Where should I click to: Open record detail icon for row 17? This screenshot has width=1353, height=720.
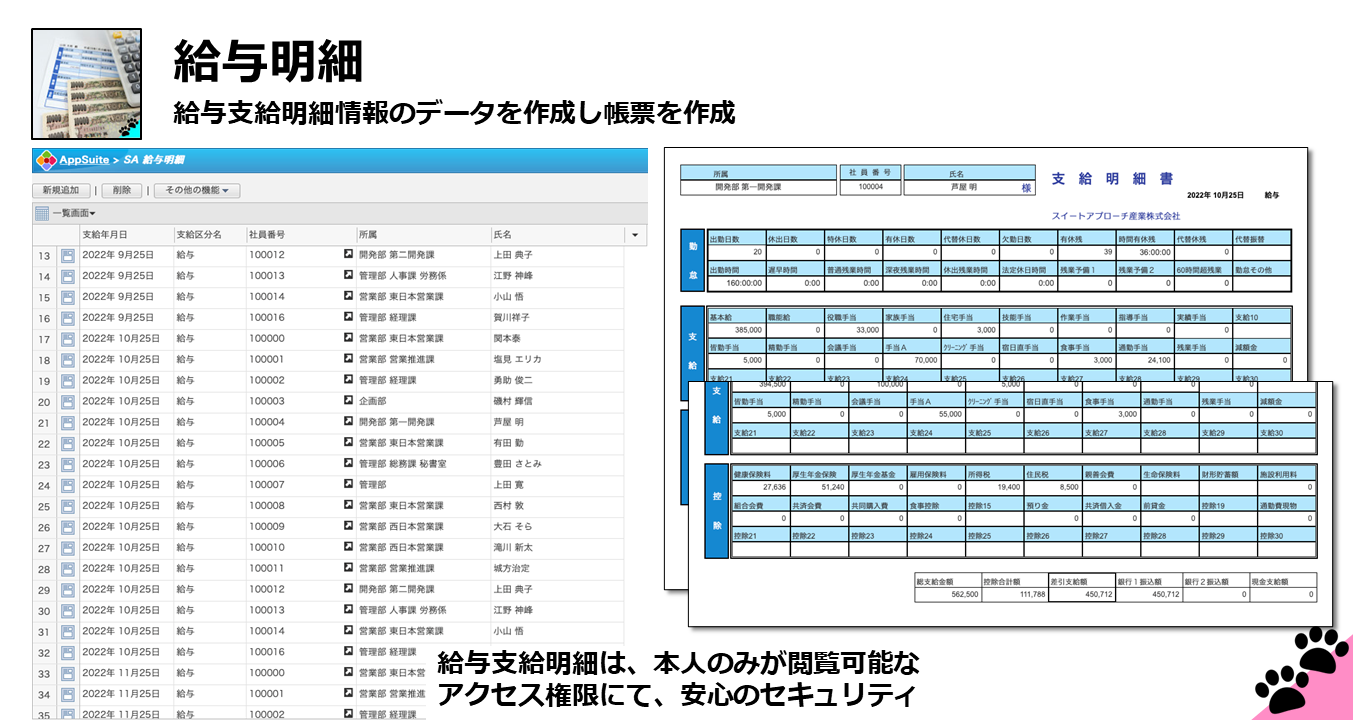point(69,339)
